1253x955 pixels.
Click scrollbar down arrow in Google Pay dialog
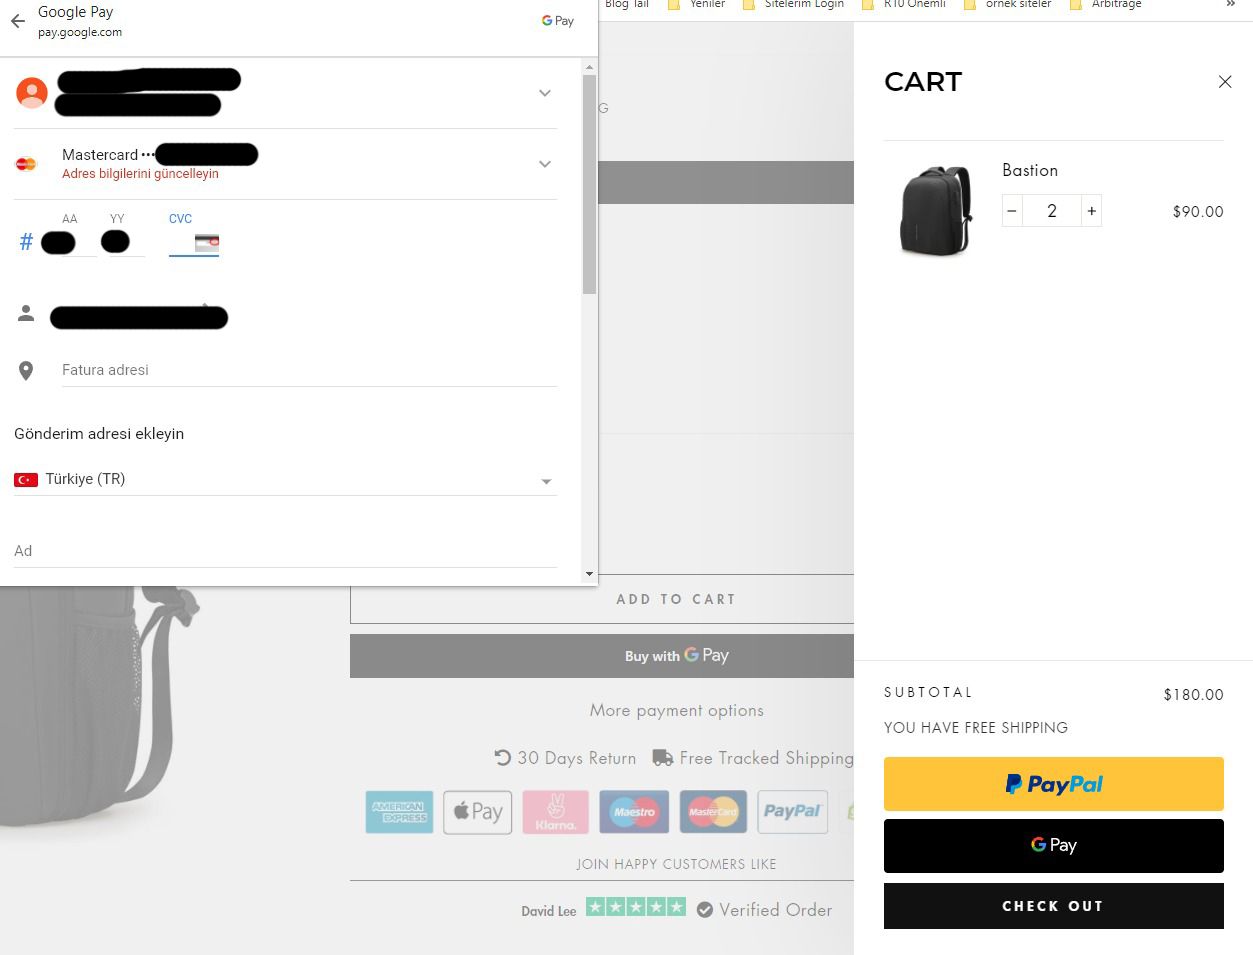click(589, 575)
